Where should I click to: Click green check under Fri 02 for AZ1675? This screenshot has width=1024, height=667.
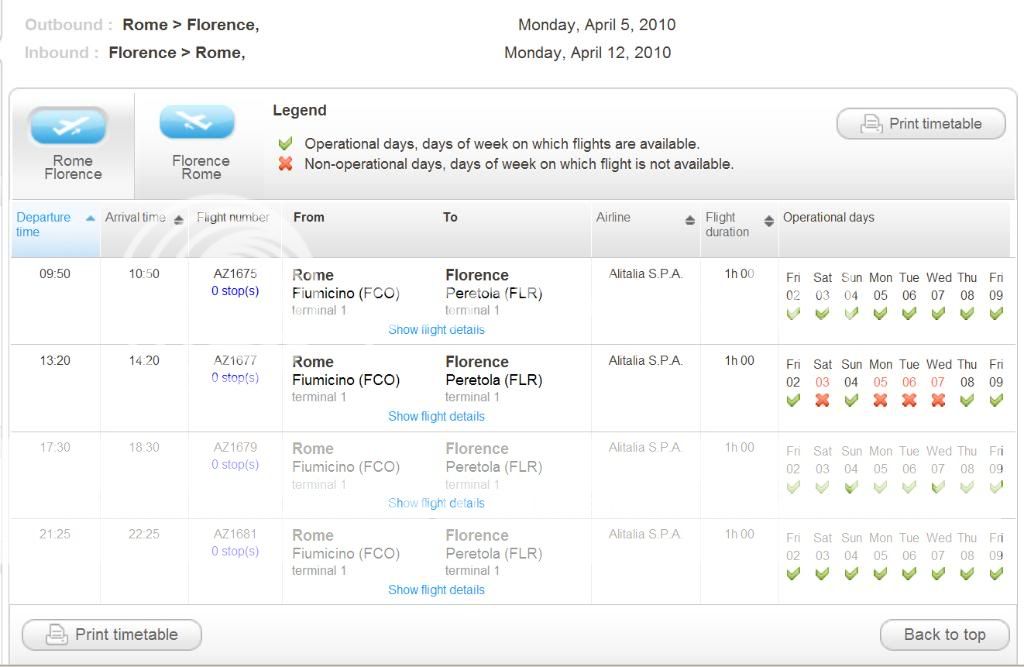pos(793,313)
